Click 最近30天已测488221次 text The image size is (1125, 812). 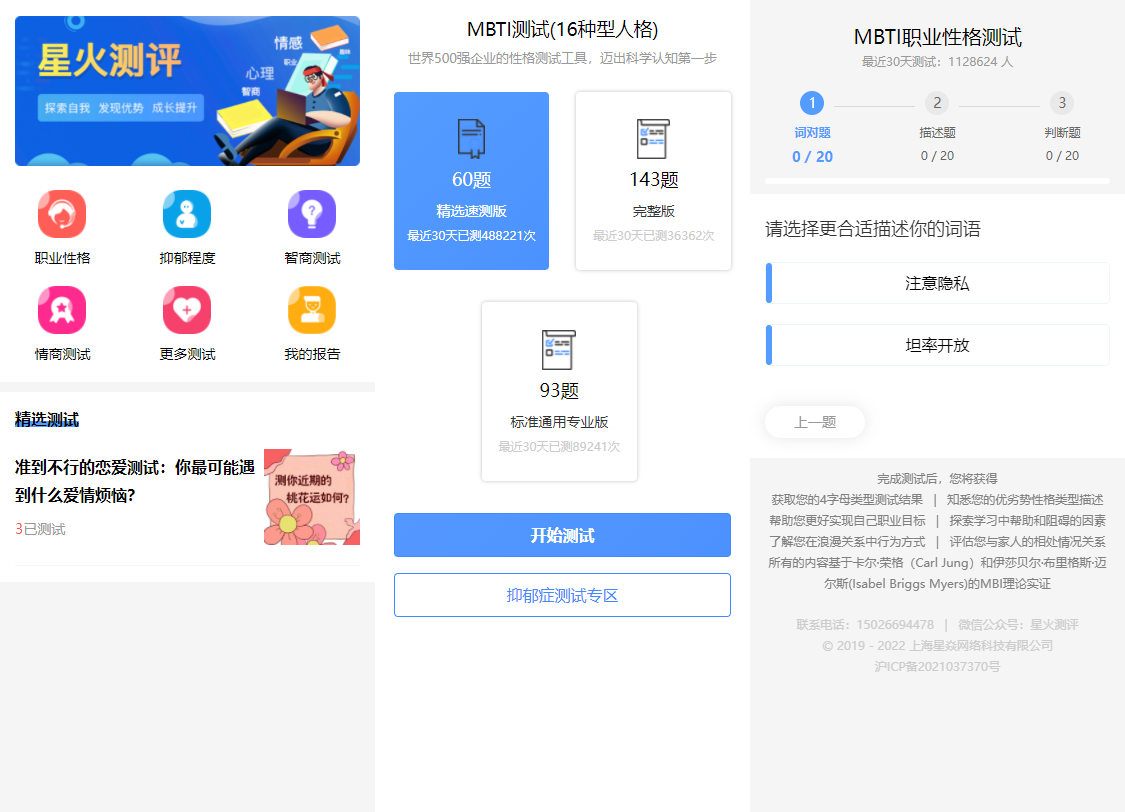[471, 235]
